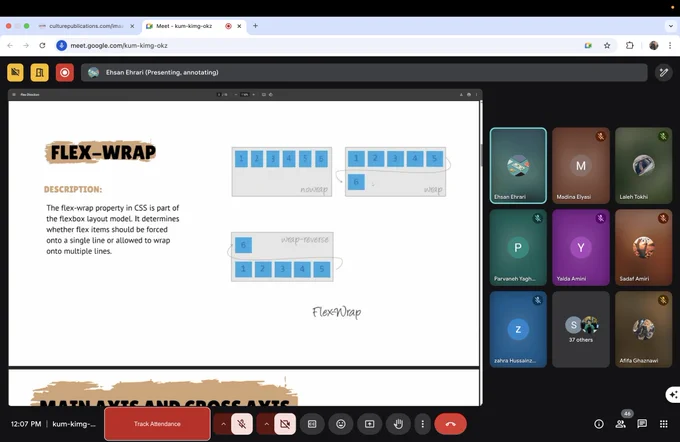The image size is (680, 442).
Task: Click the yellow camera-off extension icon
Action: 15,72
